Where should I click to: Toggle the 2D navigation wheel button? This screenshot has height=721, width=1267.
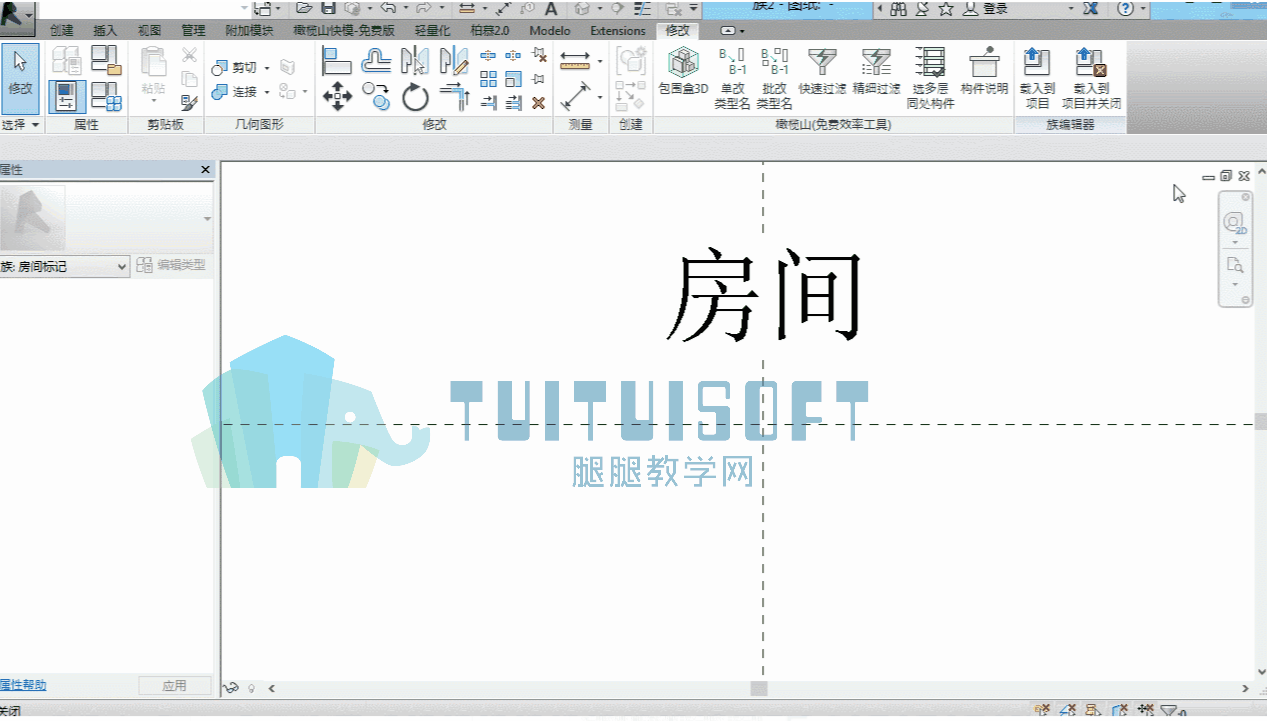pos(1235,223)
